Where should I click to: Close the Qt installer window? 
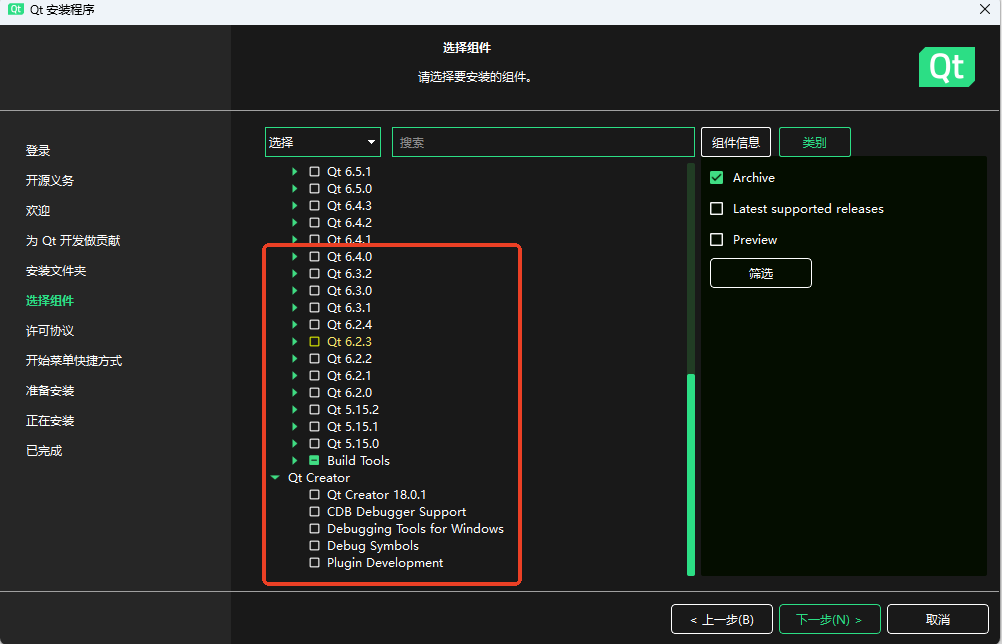click(x=985, y=9)
